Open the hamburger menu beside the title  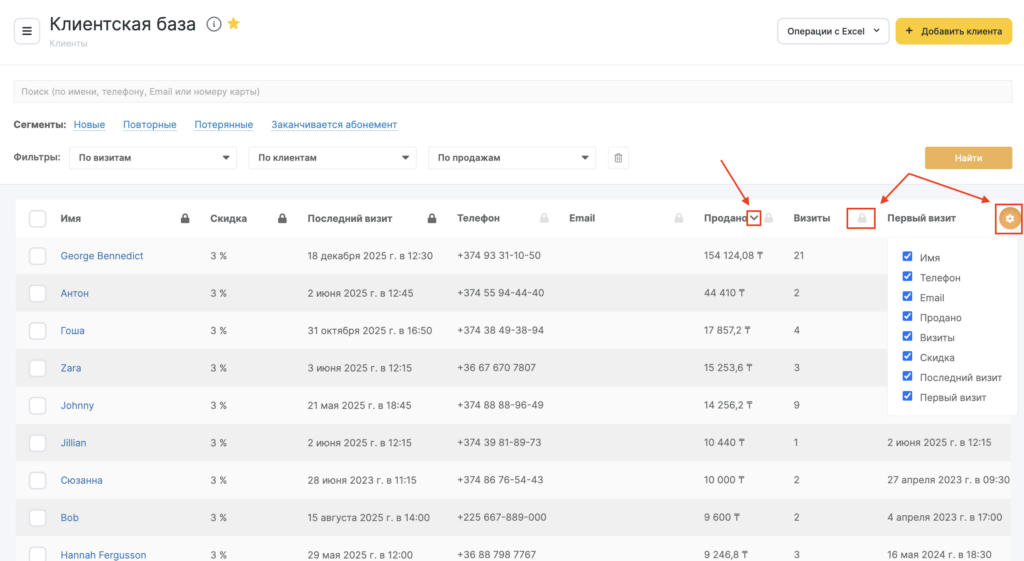click(x=27, y=31)
